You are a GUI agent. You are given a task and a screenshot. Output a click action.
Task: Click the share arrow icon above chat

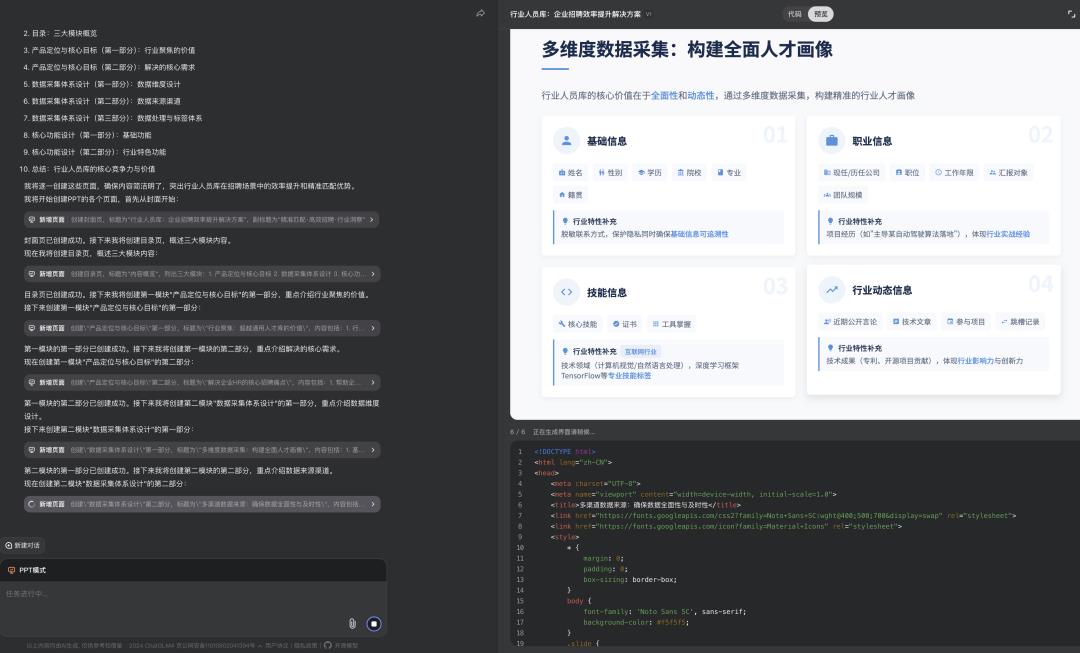click(480, 13)
